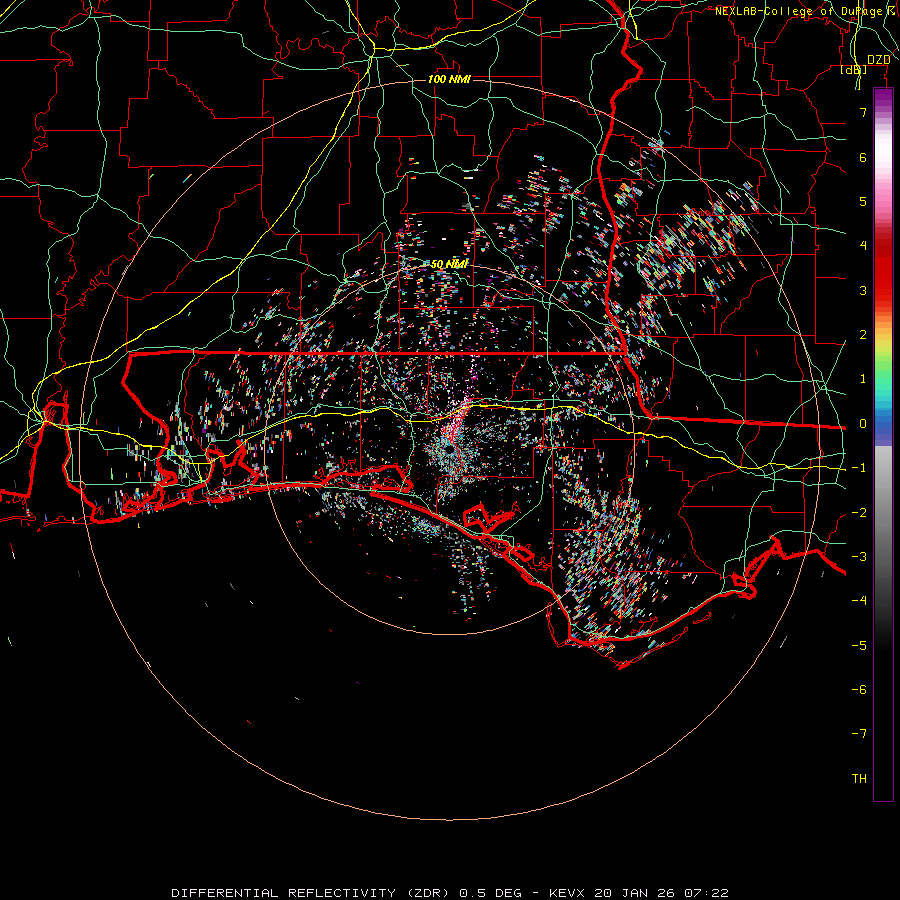Click the DZD product label
Viewport: 900px width, 900px height.
tap(879, 60)
